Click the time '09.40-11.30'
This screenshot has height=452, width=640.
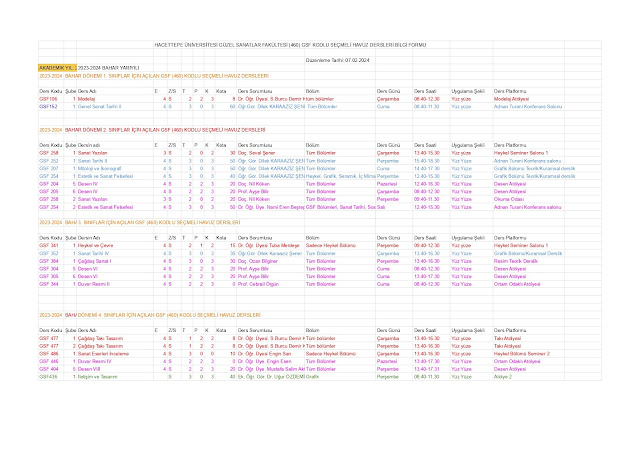pos(427,199)
